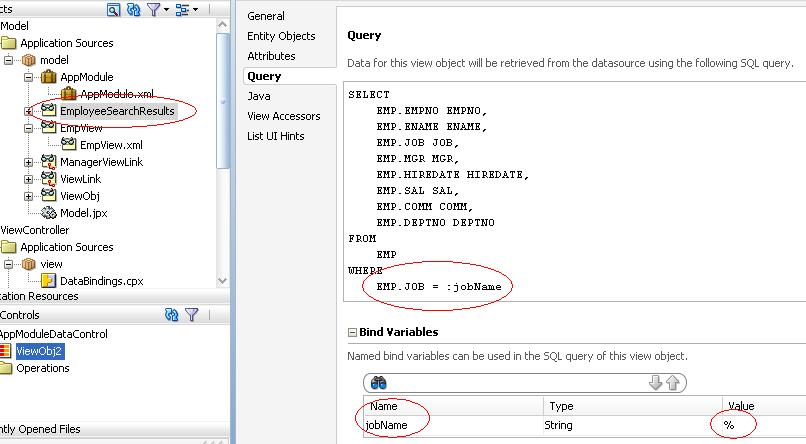Click the ManagerViewLink icon

point(49,162)
